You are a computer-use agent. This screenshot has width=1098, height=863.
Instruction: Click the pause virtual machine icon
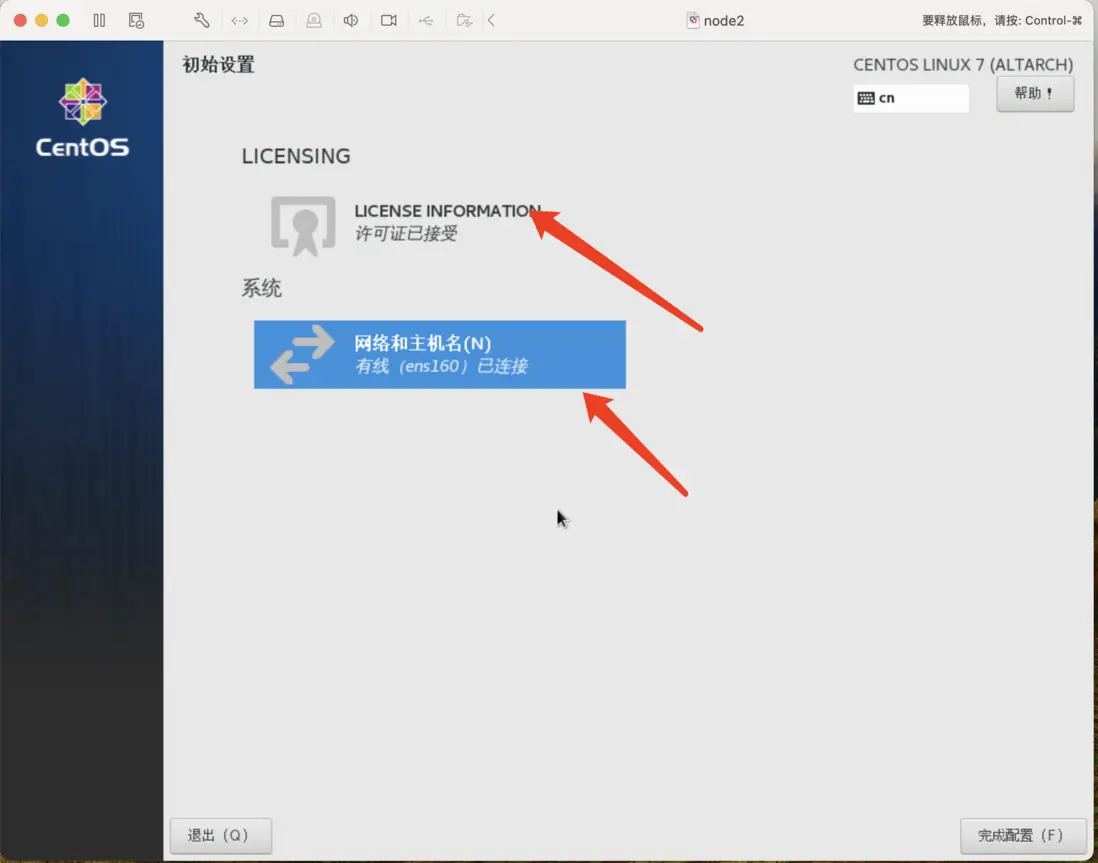[x=99, y=20]
